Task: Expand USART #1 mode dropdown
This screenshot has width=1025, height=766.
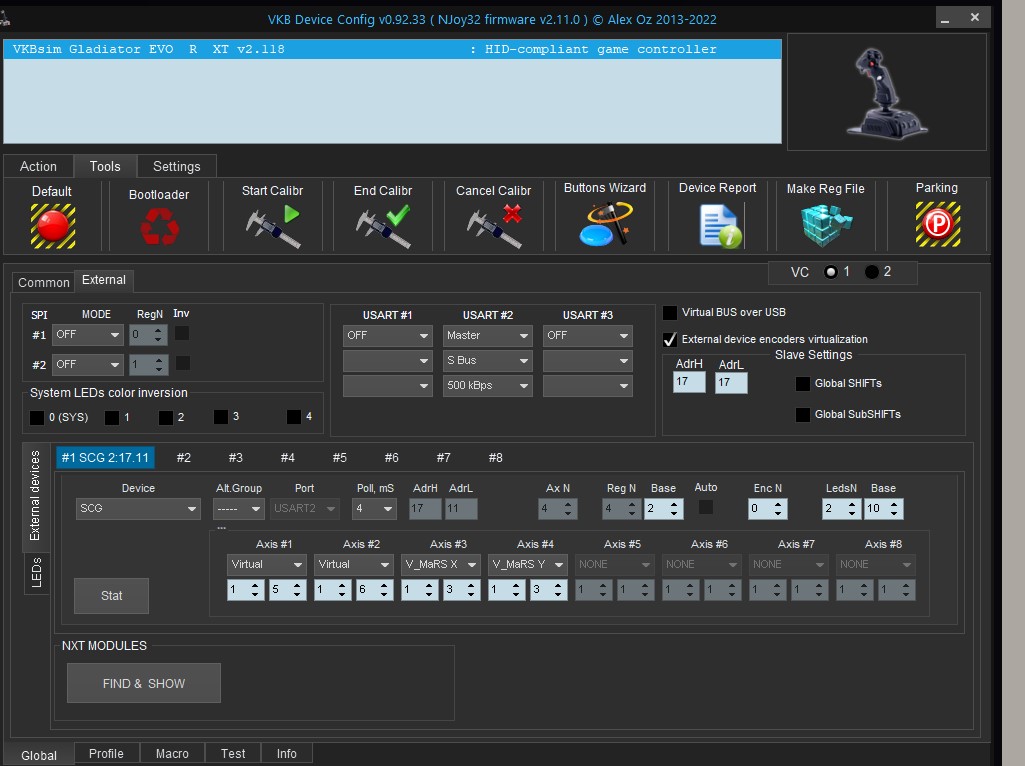Action: [388, 335]
